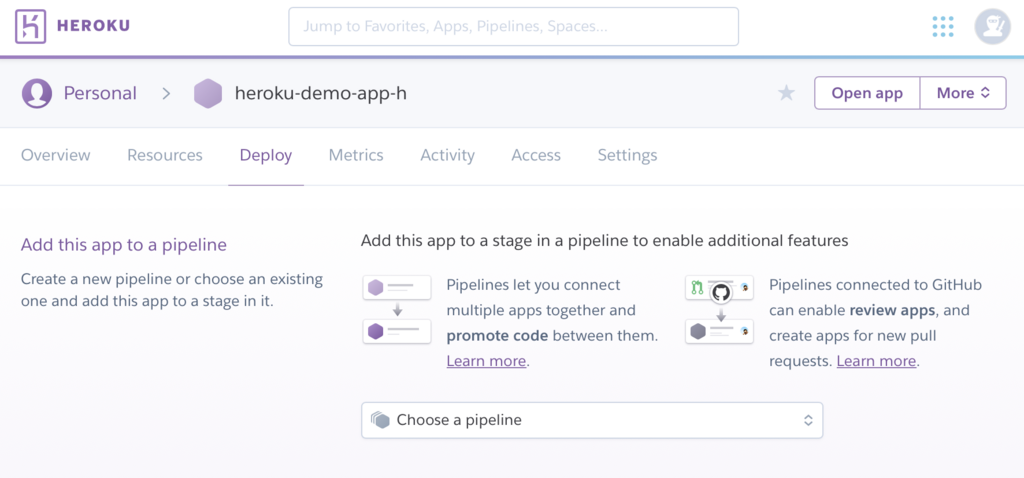Open the More dropdown menu
1024x478 pixels.
(x=963, y=93)
